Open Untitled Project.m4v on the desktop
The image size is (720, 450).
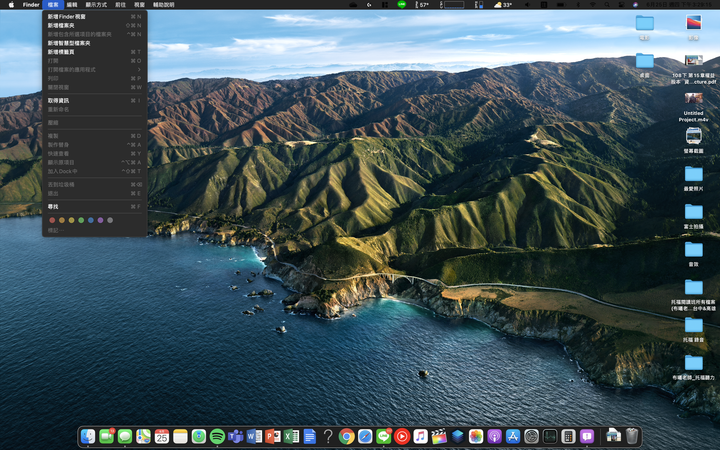[693, 100]
